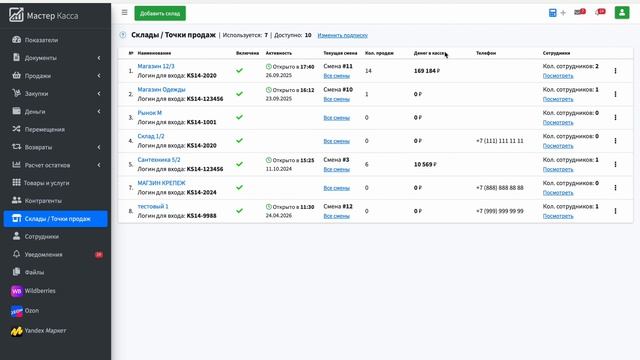Expand the Продажи submenu chevron
640x360 pixels.
pos(99,76)
